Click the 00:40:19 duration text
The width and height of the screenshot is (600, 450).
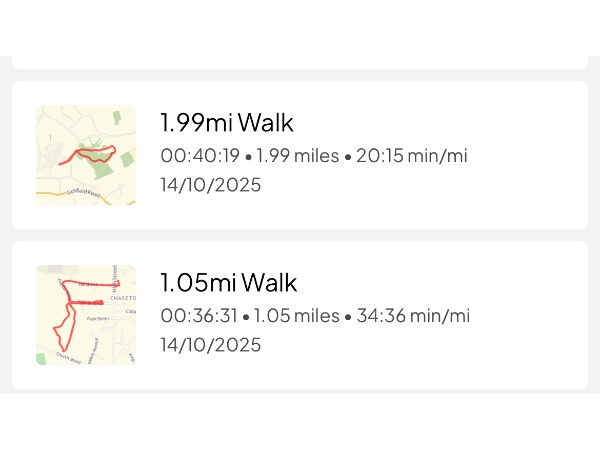[200, 156]
